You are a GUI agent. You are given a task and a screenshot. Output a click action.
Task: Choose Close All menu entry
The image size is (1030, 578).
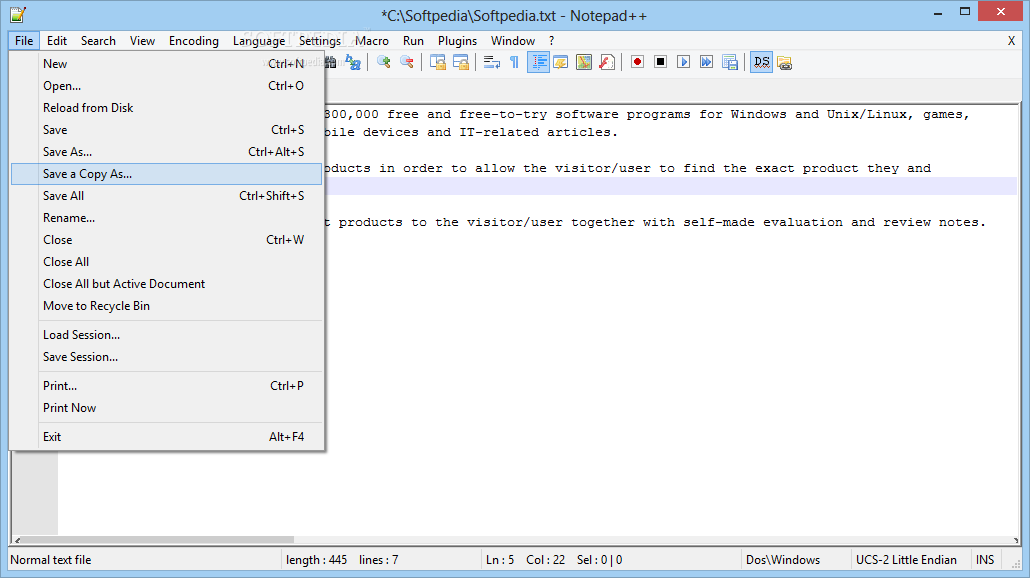coord(167,261)
